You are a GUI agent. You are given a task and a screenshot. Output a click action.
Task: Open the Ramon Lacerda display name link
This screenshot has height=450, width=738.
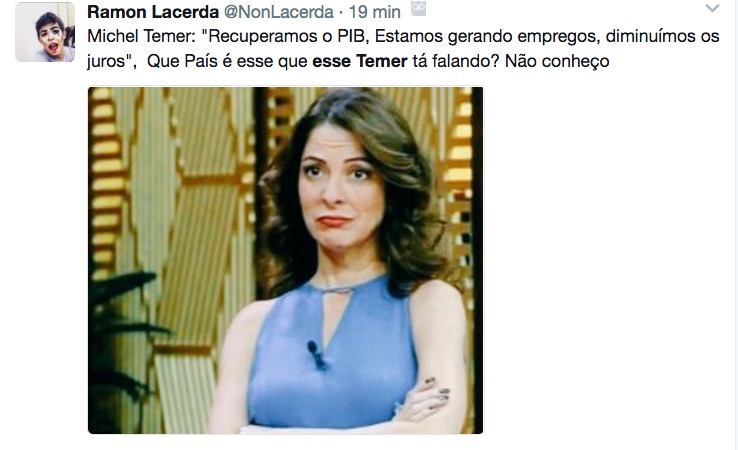pyautogui.click(x=153, y=12)
